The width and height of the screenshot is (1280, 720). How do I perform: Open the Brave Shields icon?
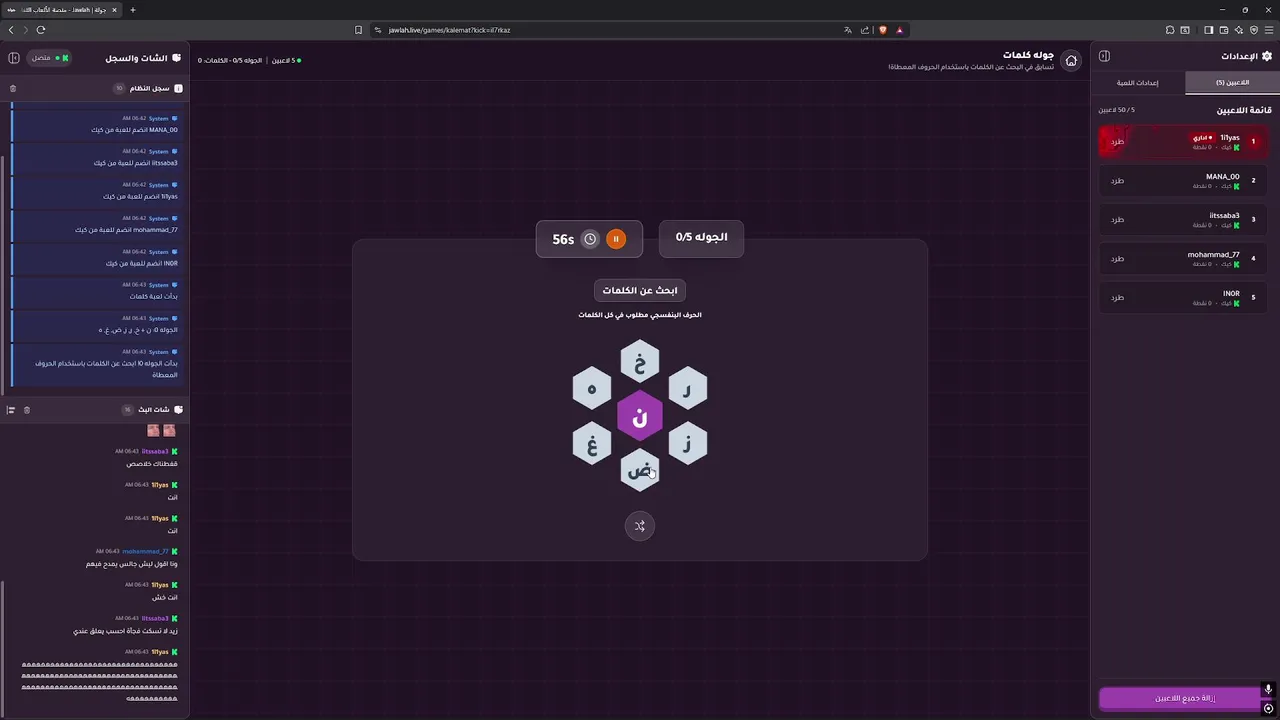click(883, 30)
